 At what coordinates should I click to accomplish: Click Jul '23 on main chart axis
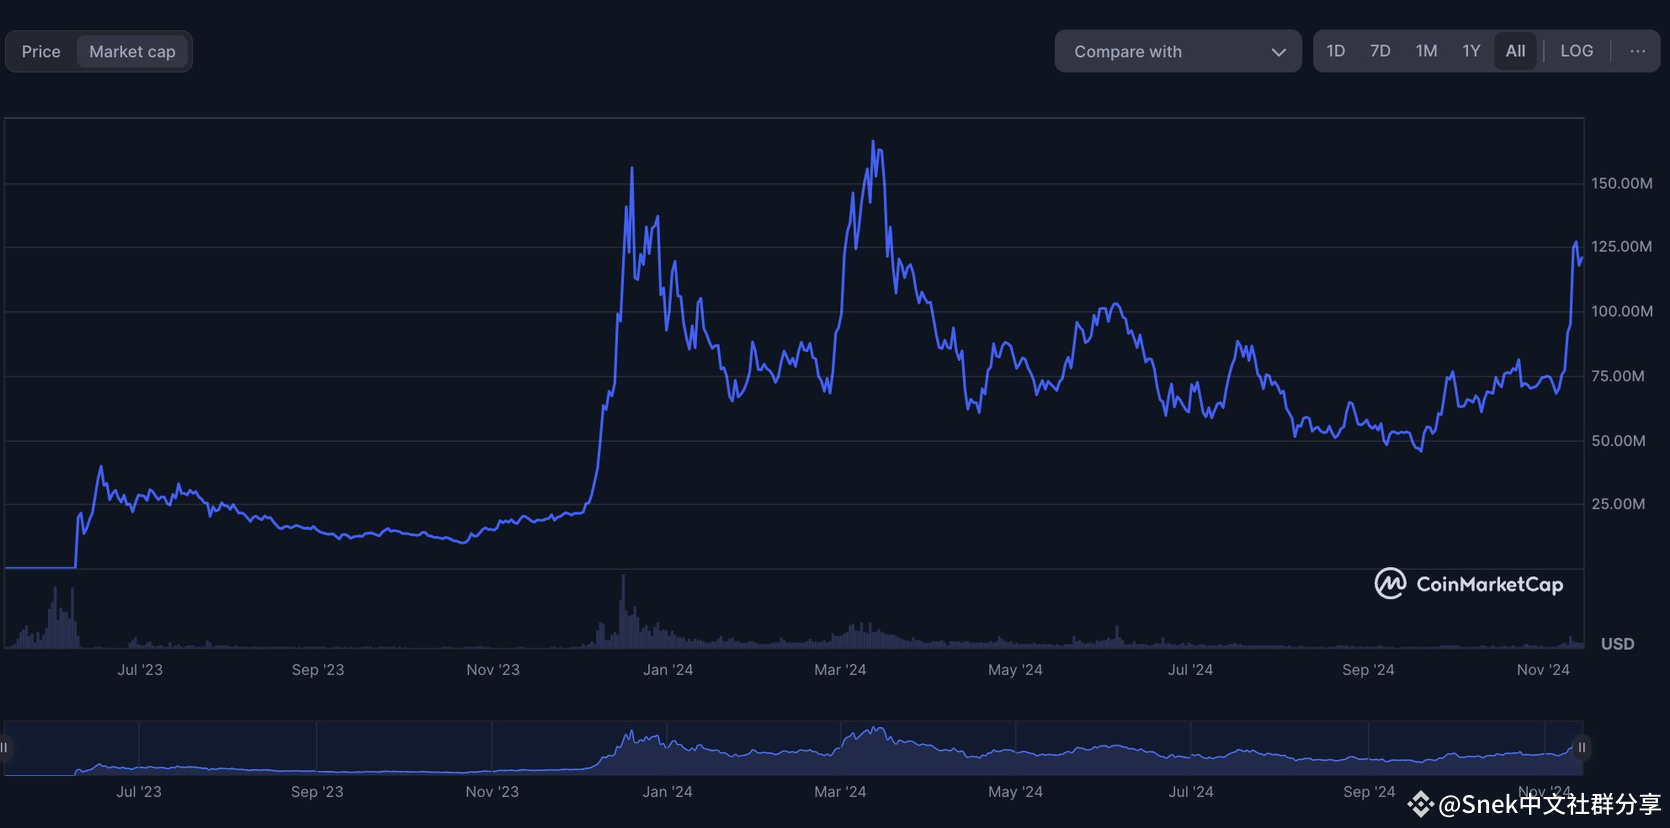point(140,670)
